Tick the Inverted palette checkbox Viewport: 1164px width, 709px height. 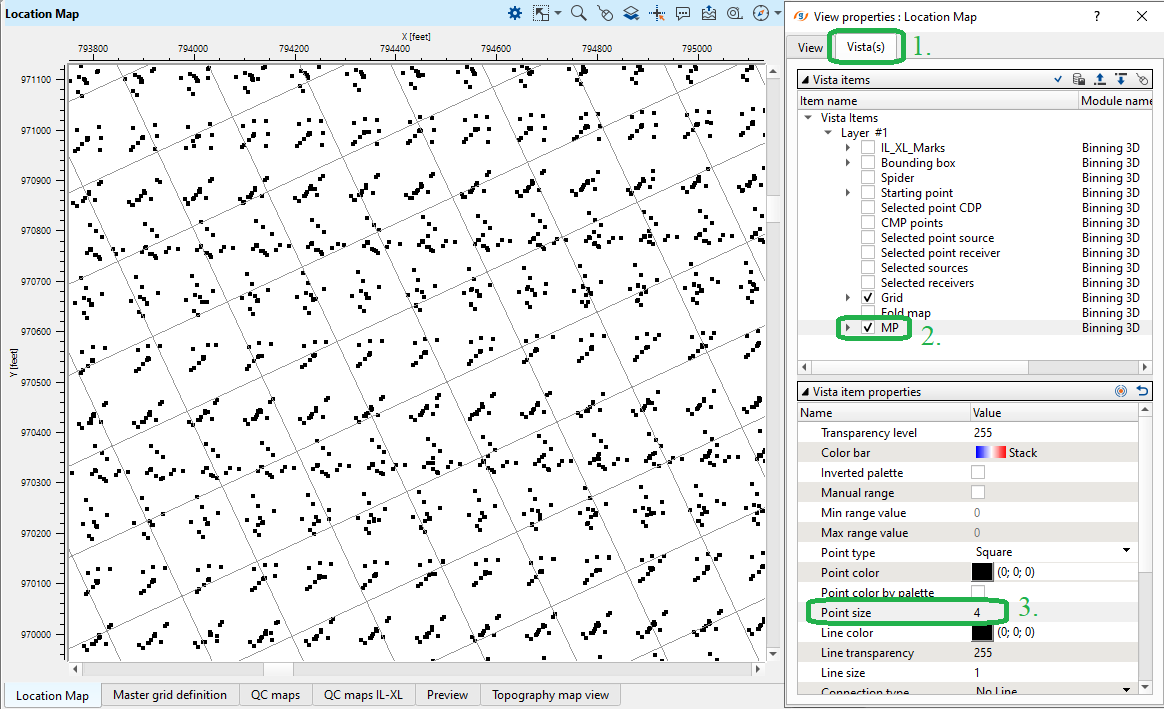(978, 472)
